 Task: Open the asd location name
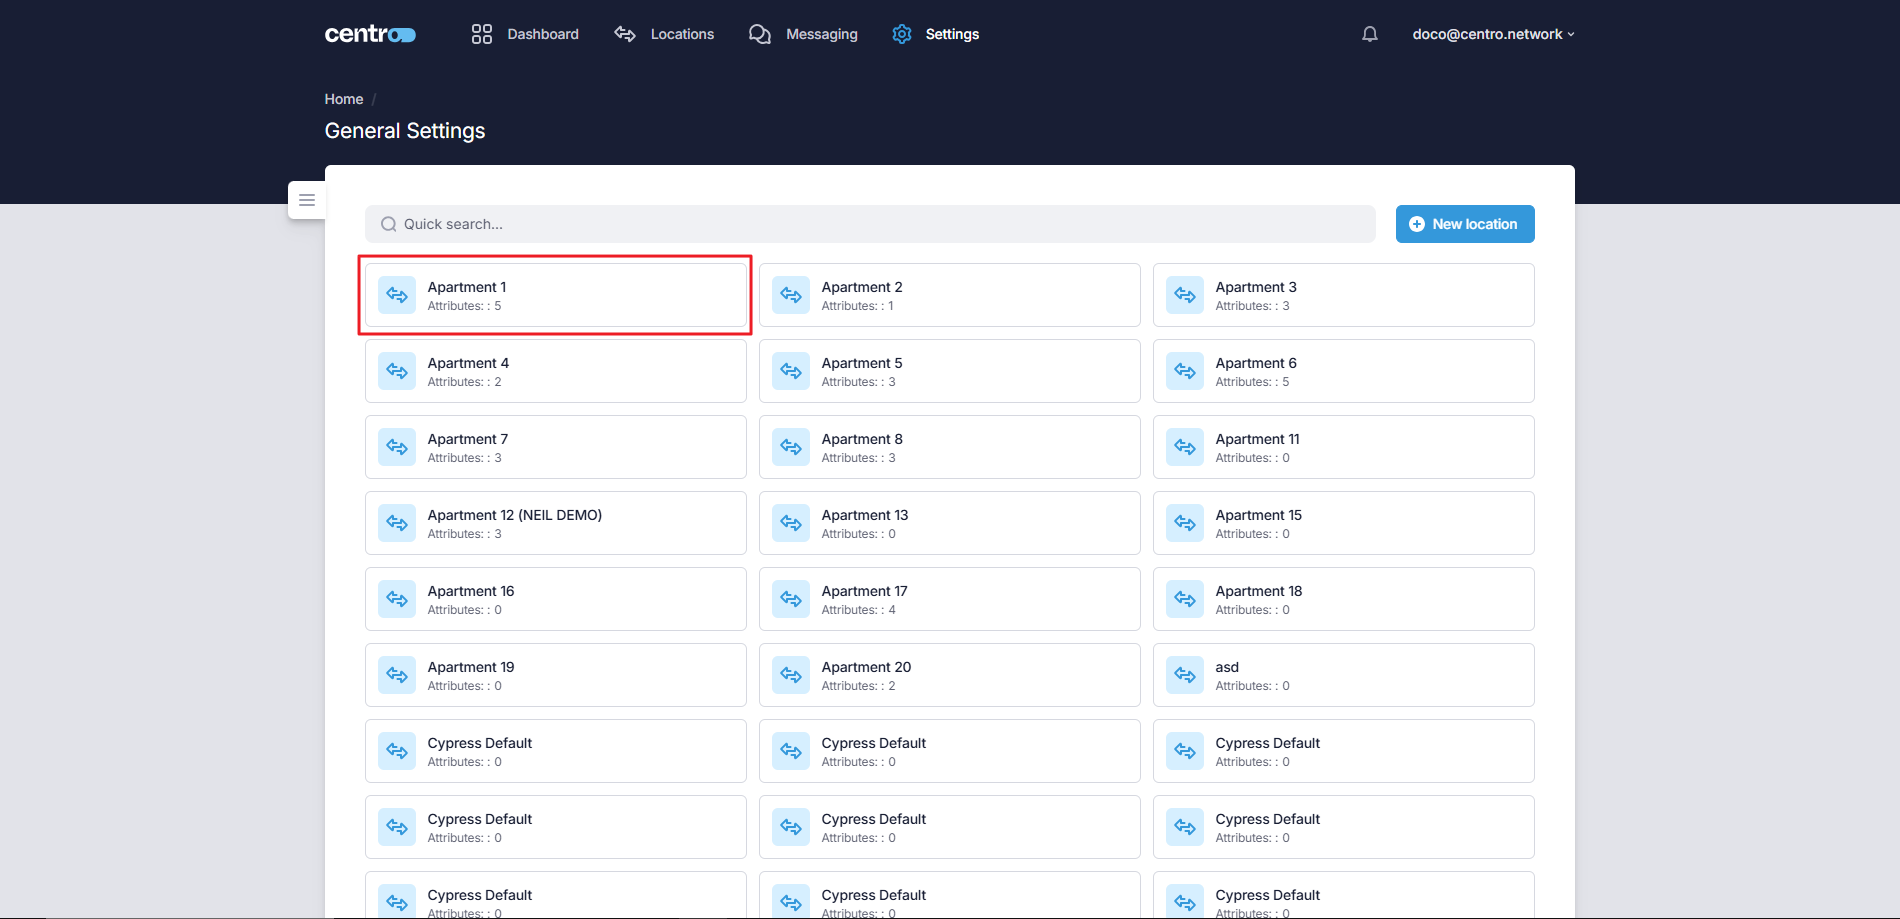click(x=1227, y=667)
